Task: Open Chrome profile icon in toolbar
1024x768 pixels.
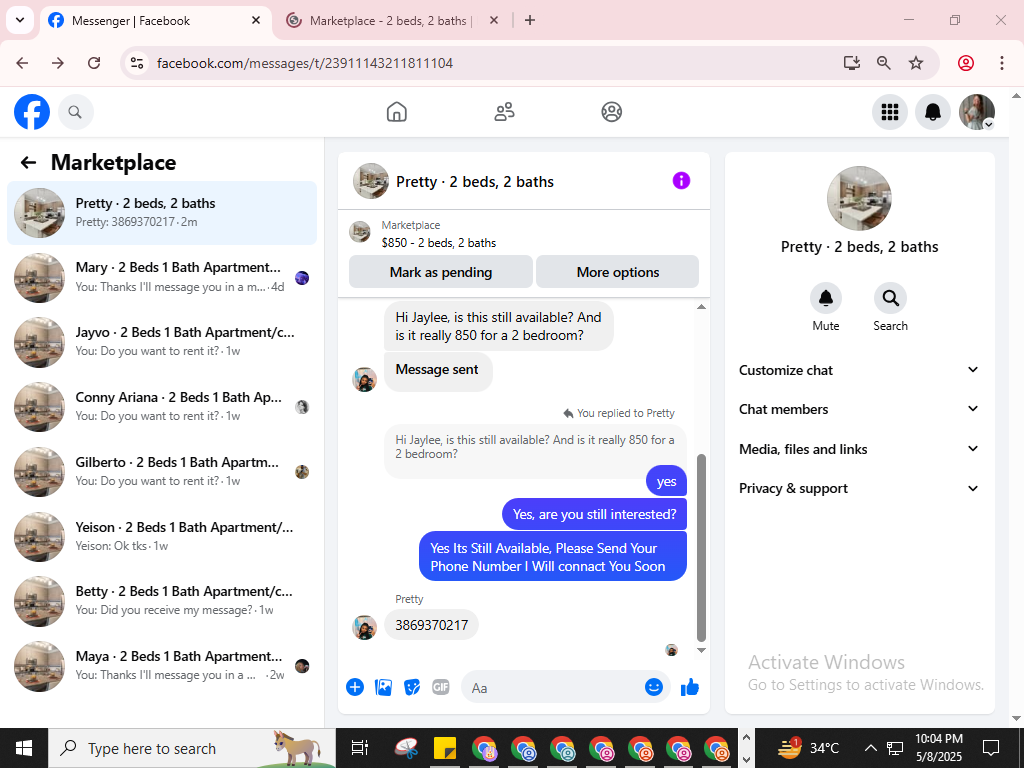Action: [966, 63]
